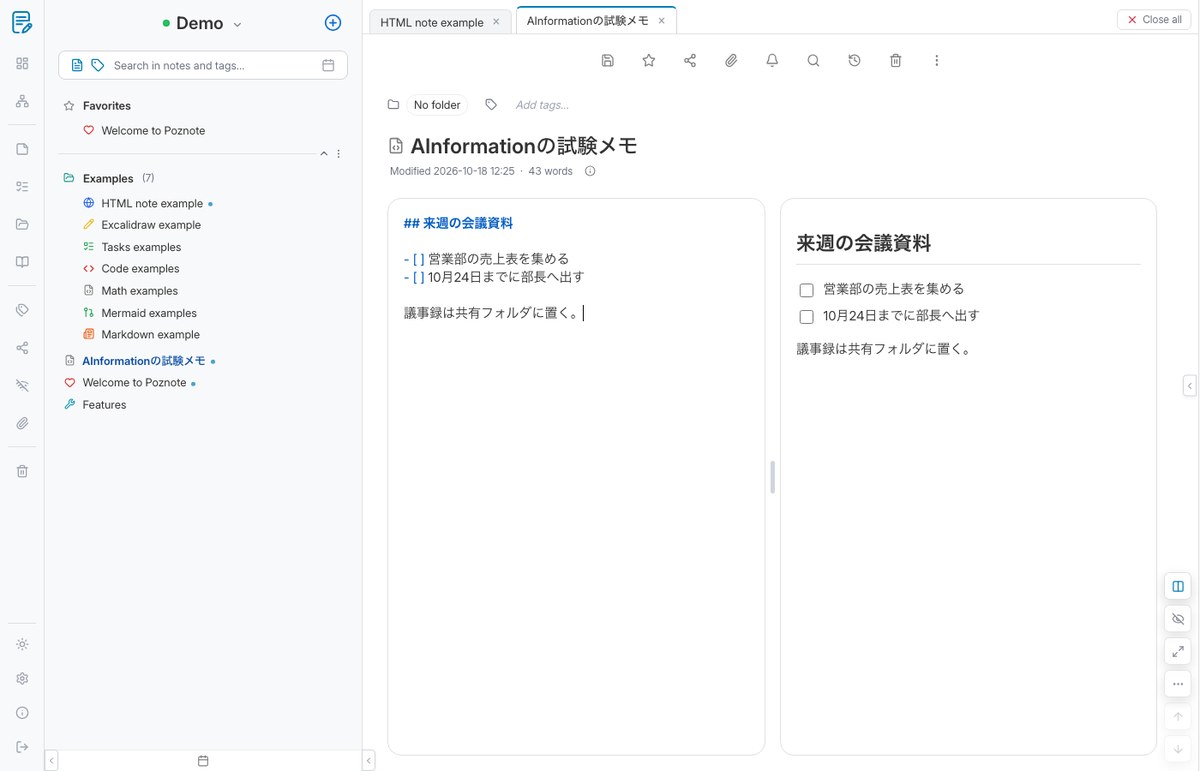Click the No folder button

point(437,105)
